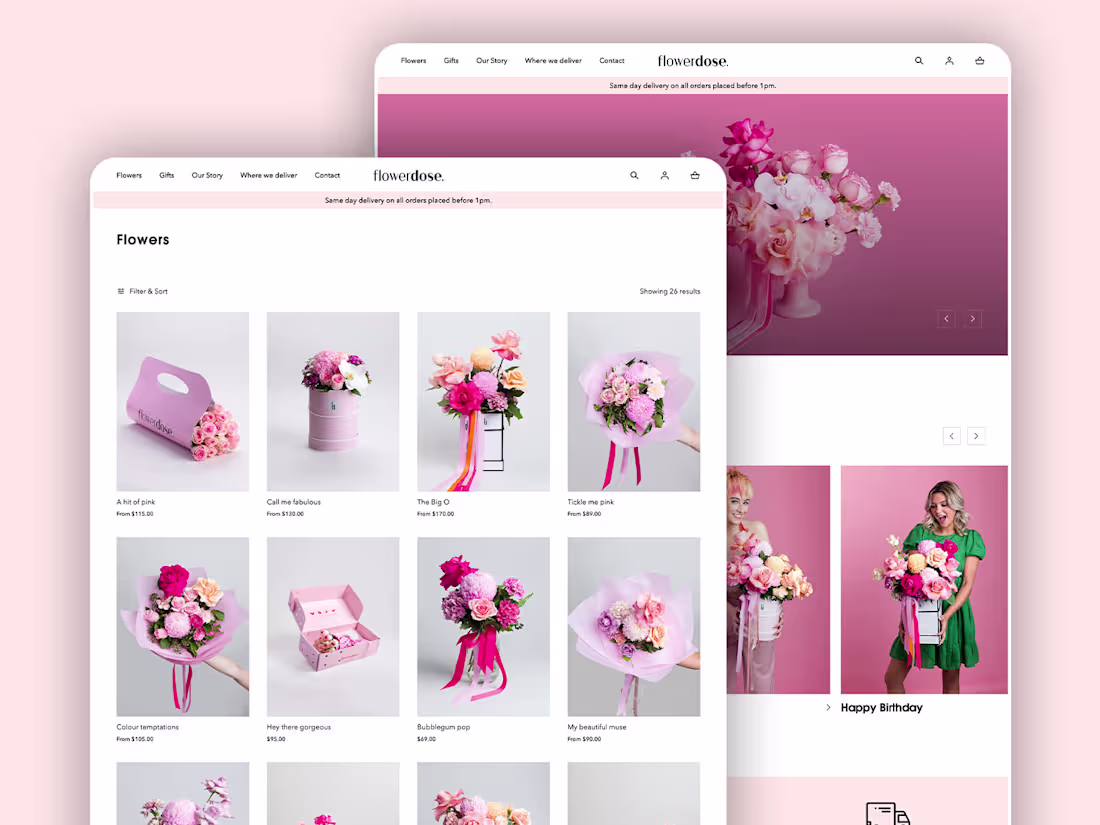This screenshot has width=1100, height=825.
Task: Open Where we deliver in back window
Action: click(553, 61)
